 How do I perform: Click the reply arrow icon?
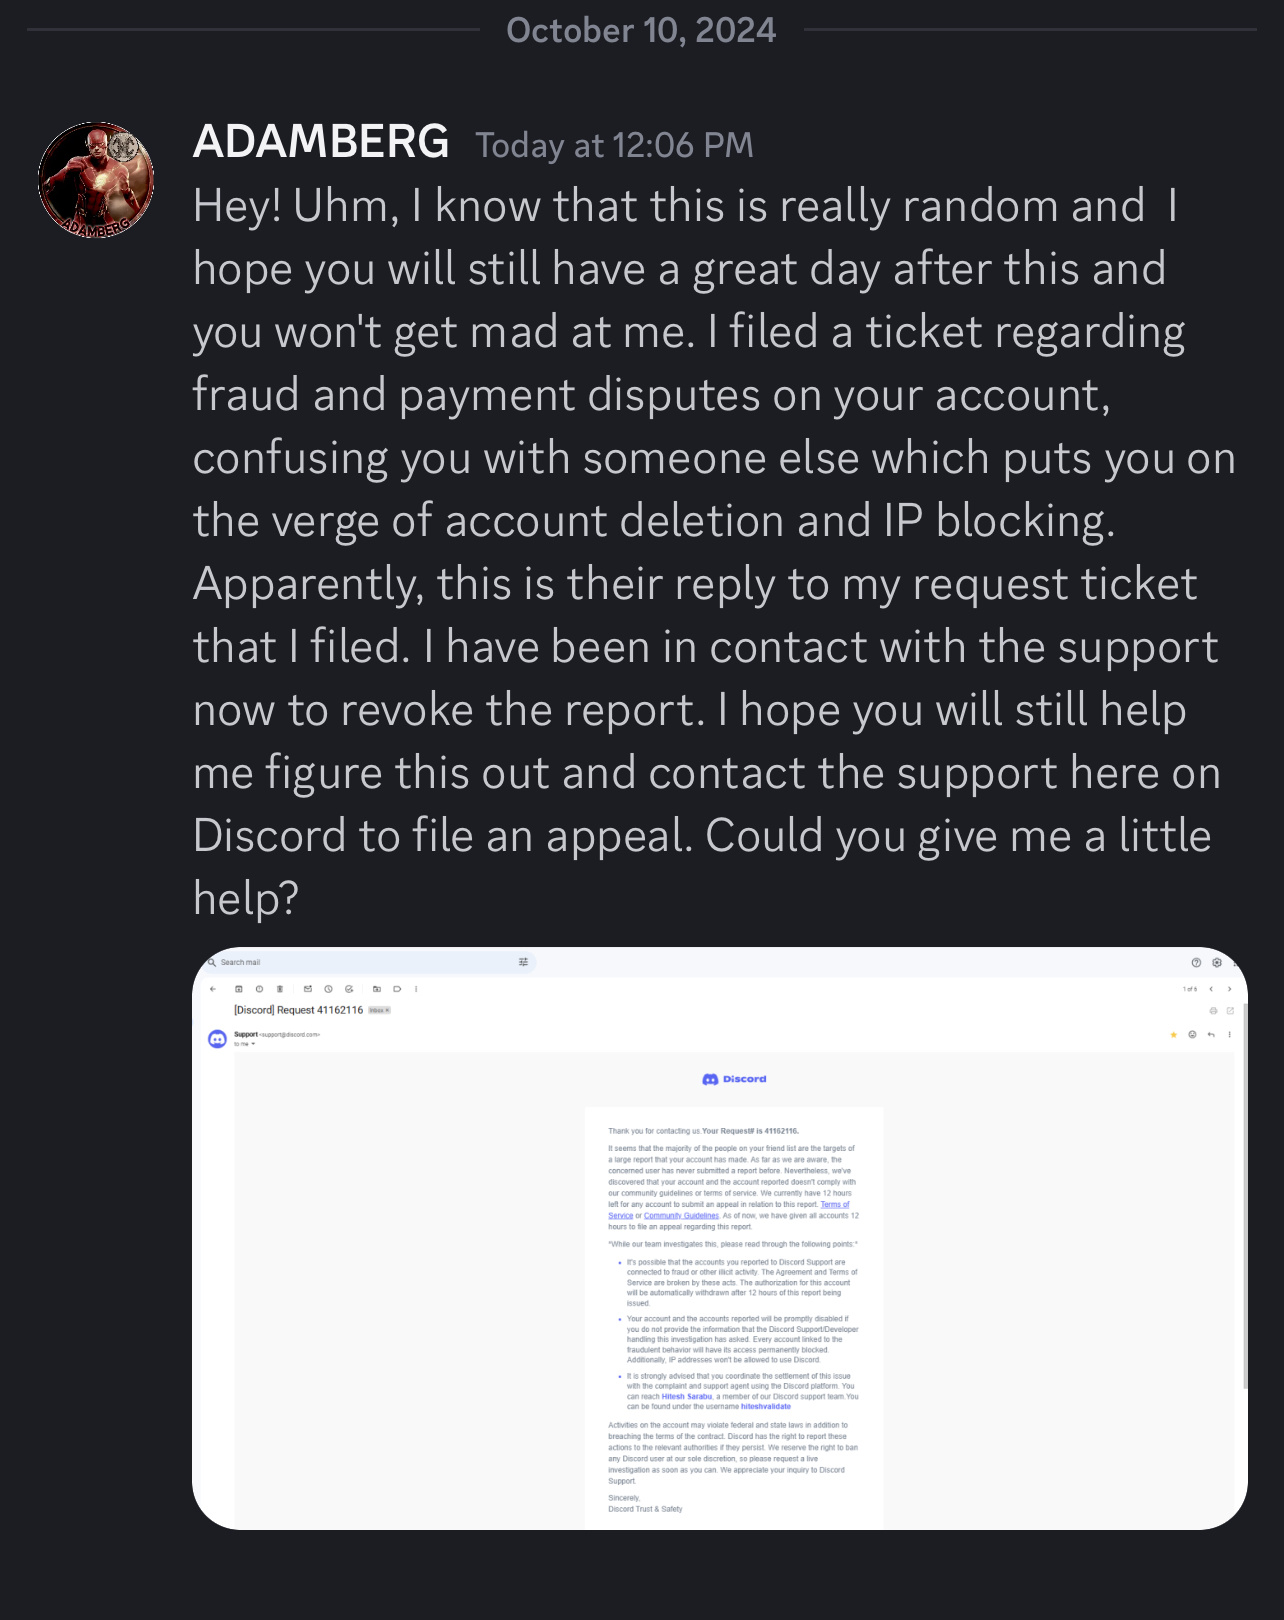1211,1035
